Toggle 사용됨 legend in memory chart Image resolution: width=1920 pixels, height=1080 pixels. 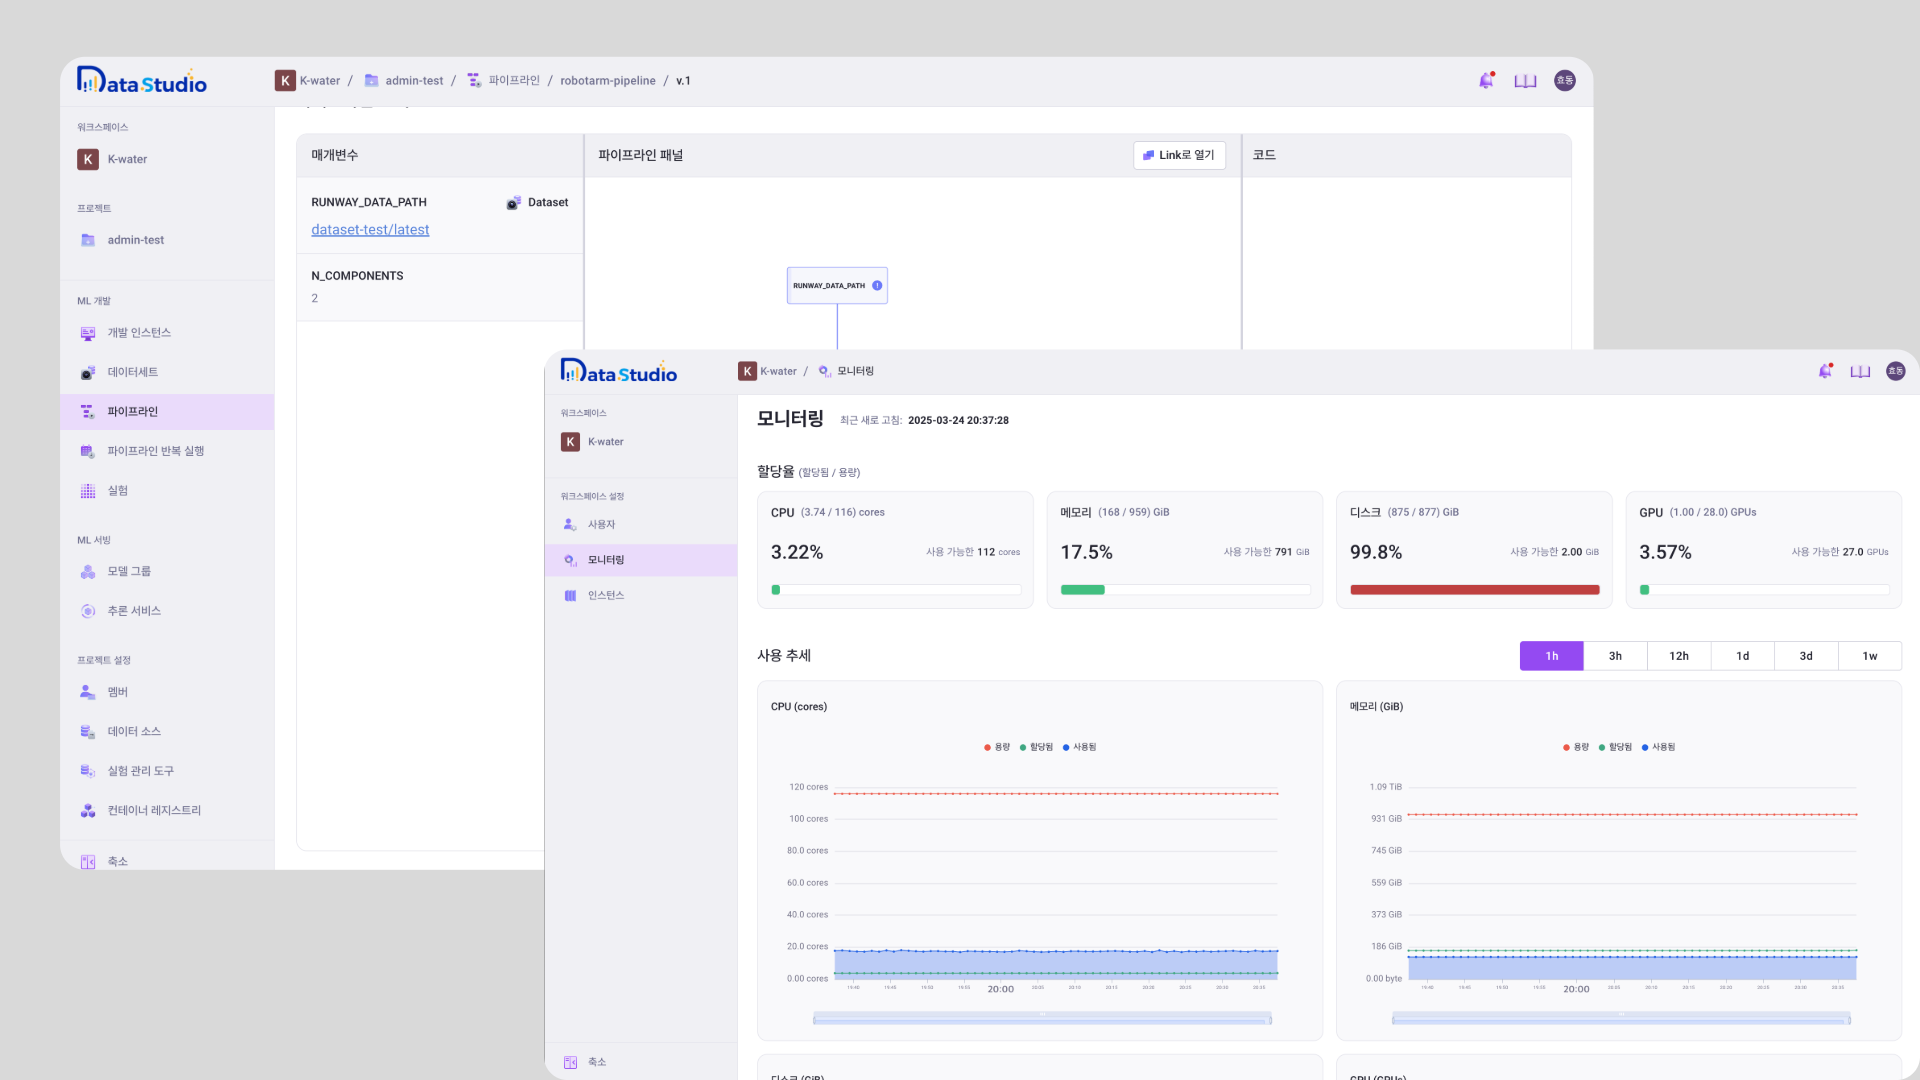click(x=1658, y=747)
